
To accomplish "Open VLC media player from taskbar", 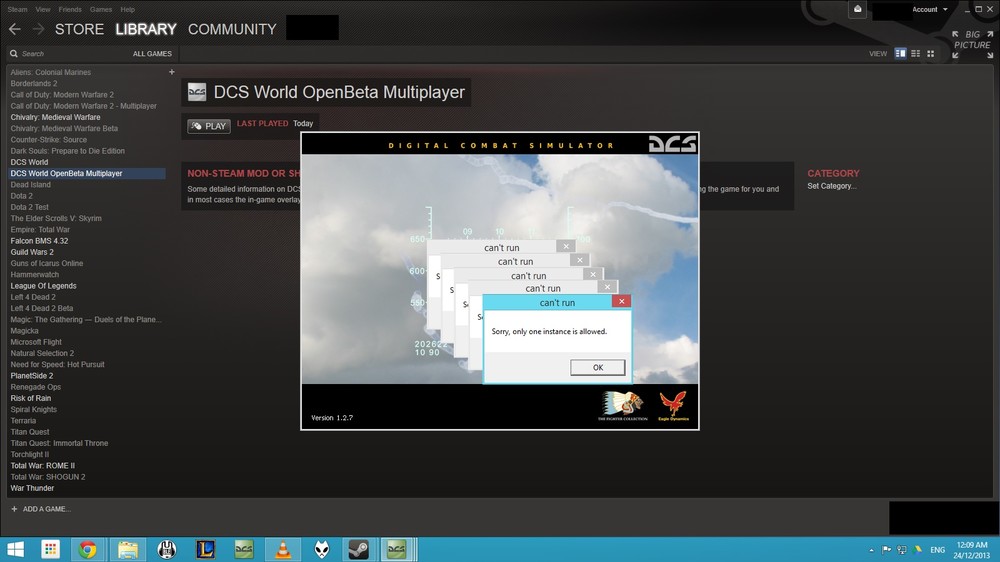I will tap(283, 549).
